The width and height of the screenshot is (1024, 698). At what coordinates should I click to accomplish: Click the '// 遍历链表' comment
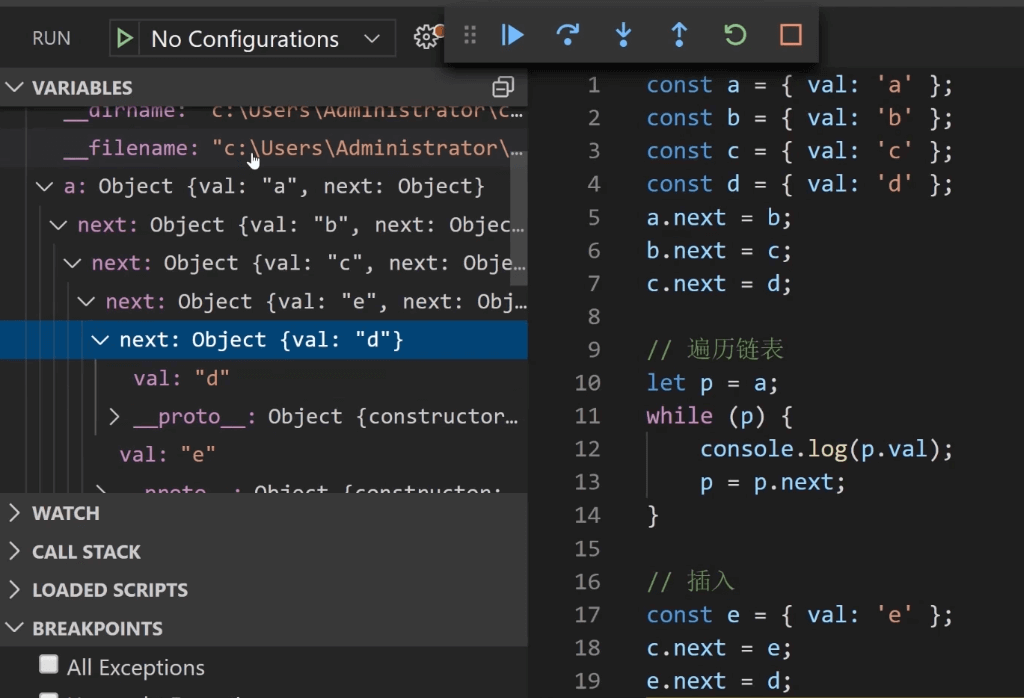tap(714, 349)
